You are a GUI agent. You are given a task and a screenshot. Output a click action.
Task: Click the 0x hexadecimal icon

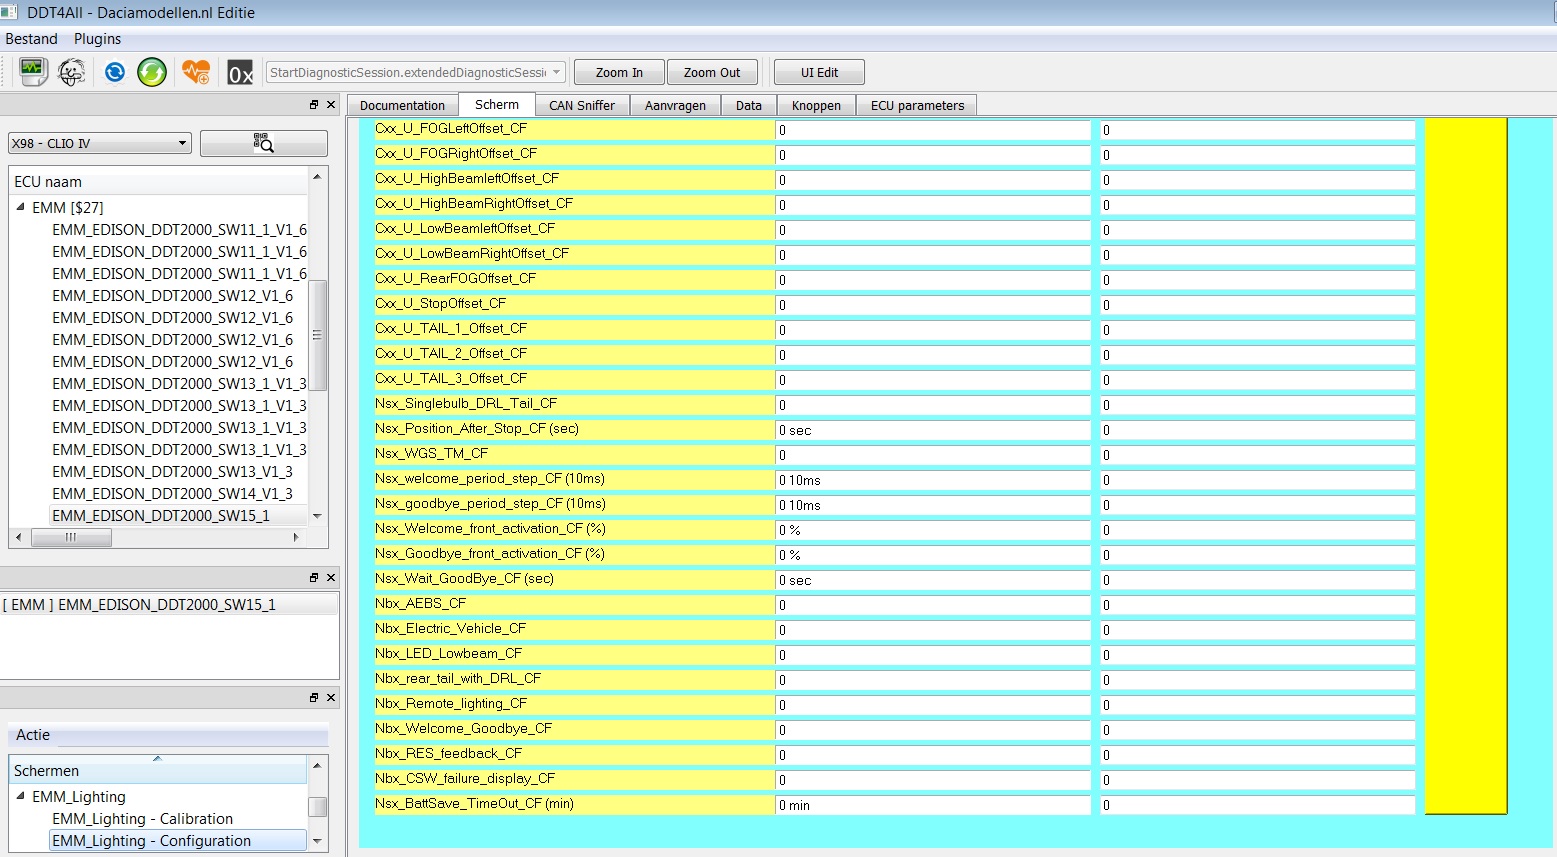[240, 73]
